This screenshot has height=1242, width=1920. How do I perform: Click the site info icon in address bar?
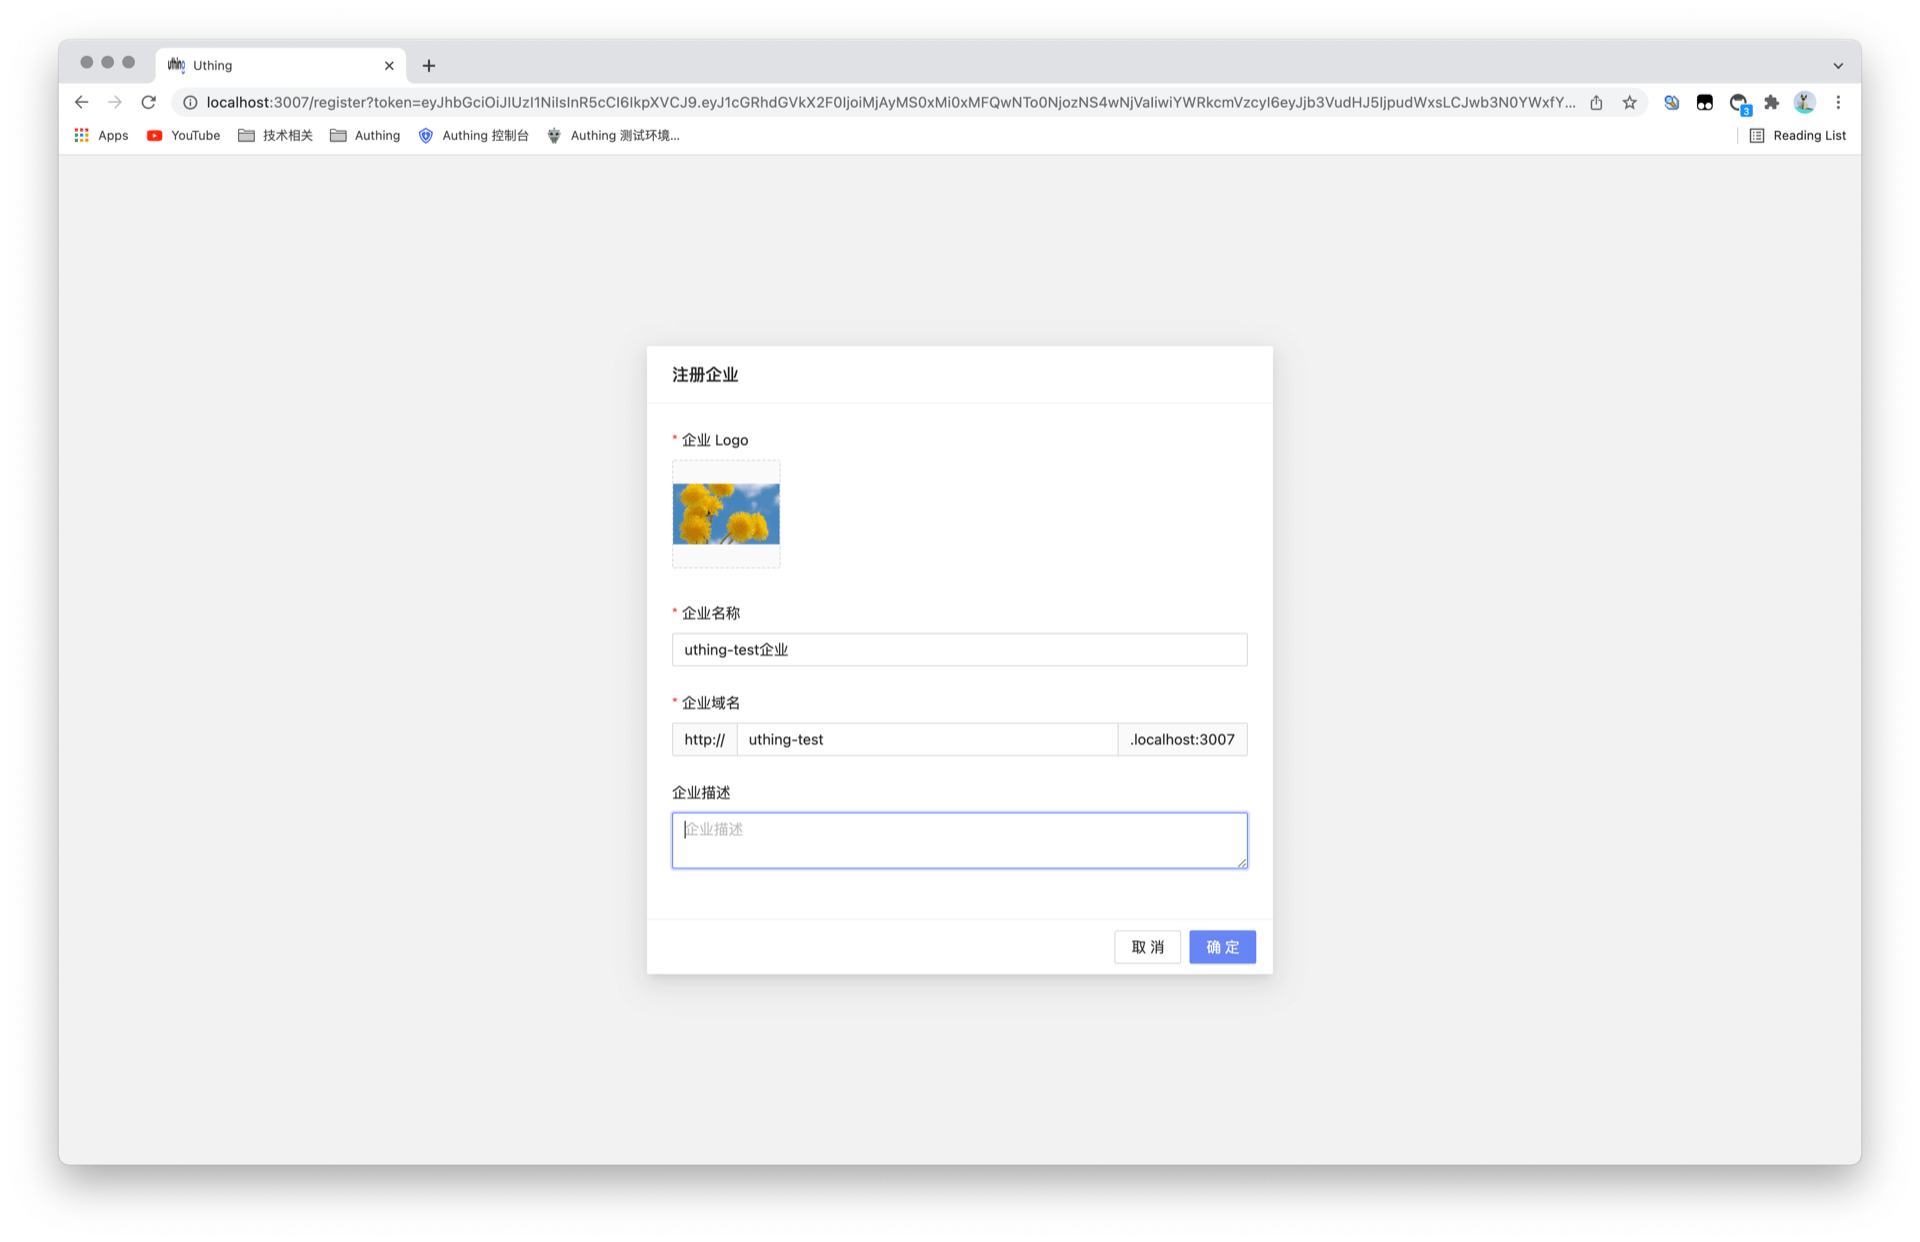click(190, 102)
